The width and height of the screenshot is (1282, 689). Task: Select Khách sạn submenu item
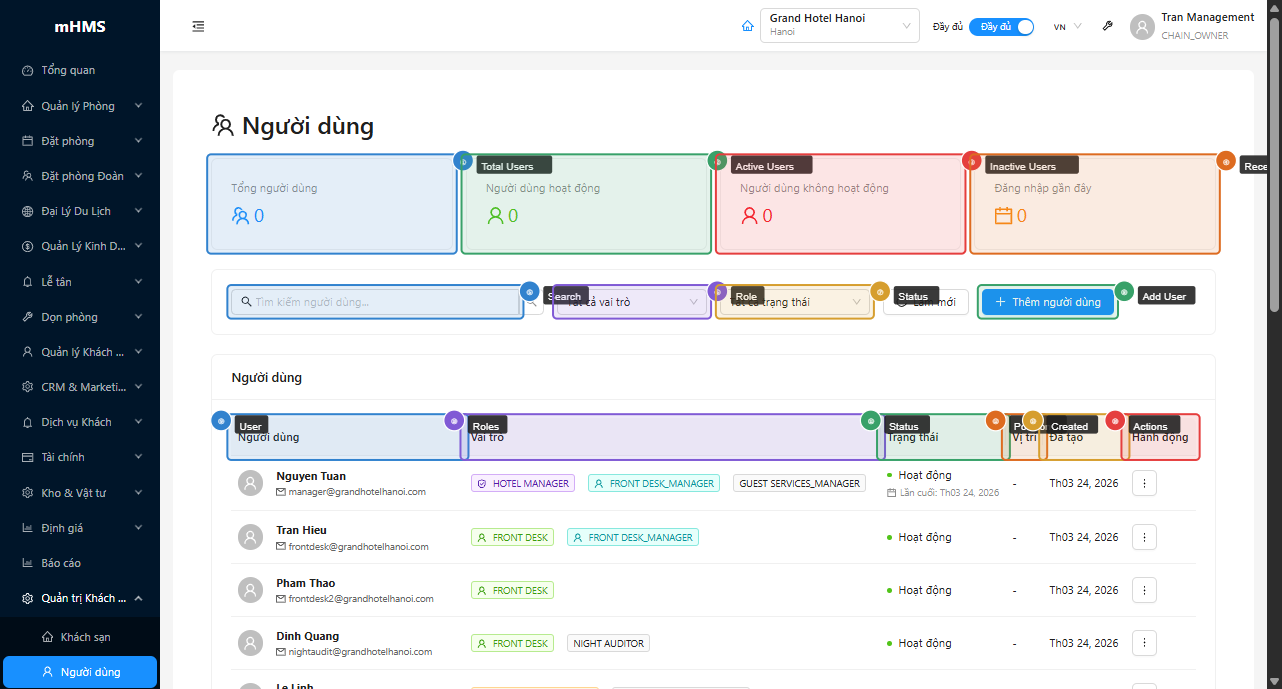pyautogui.click(x=85, y=637)
